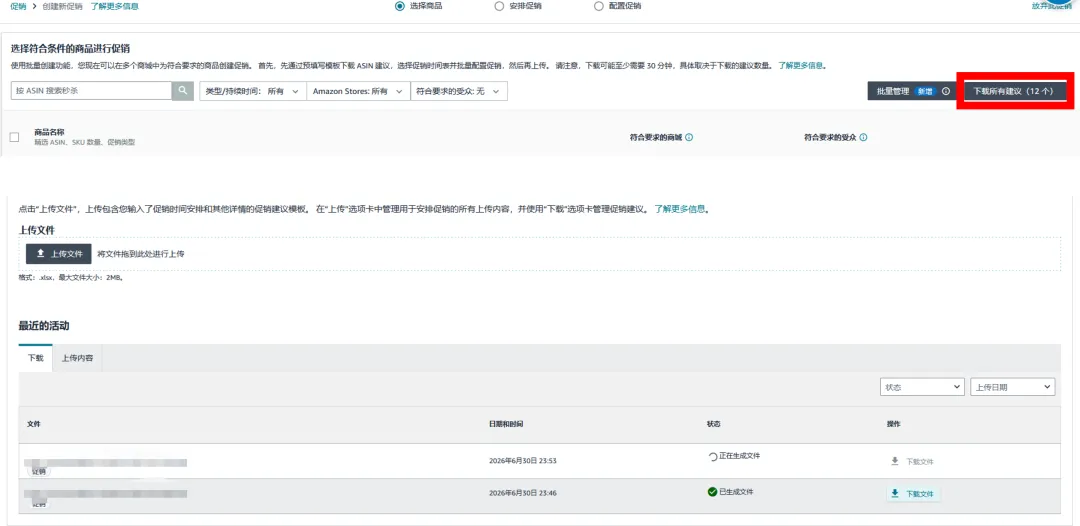
Task: Select the 选择商品 step radio
Action: [x=400, y=6]
